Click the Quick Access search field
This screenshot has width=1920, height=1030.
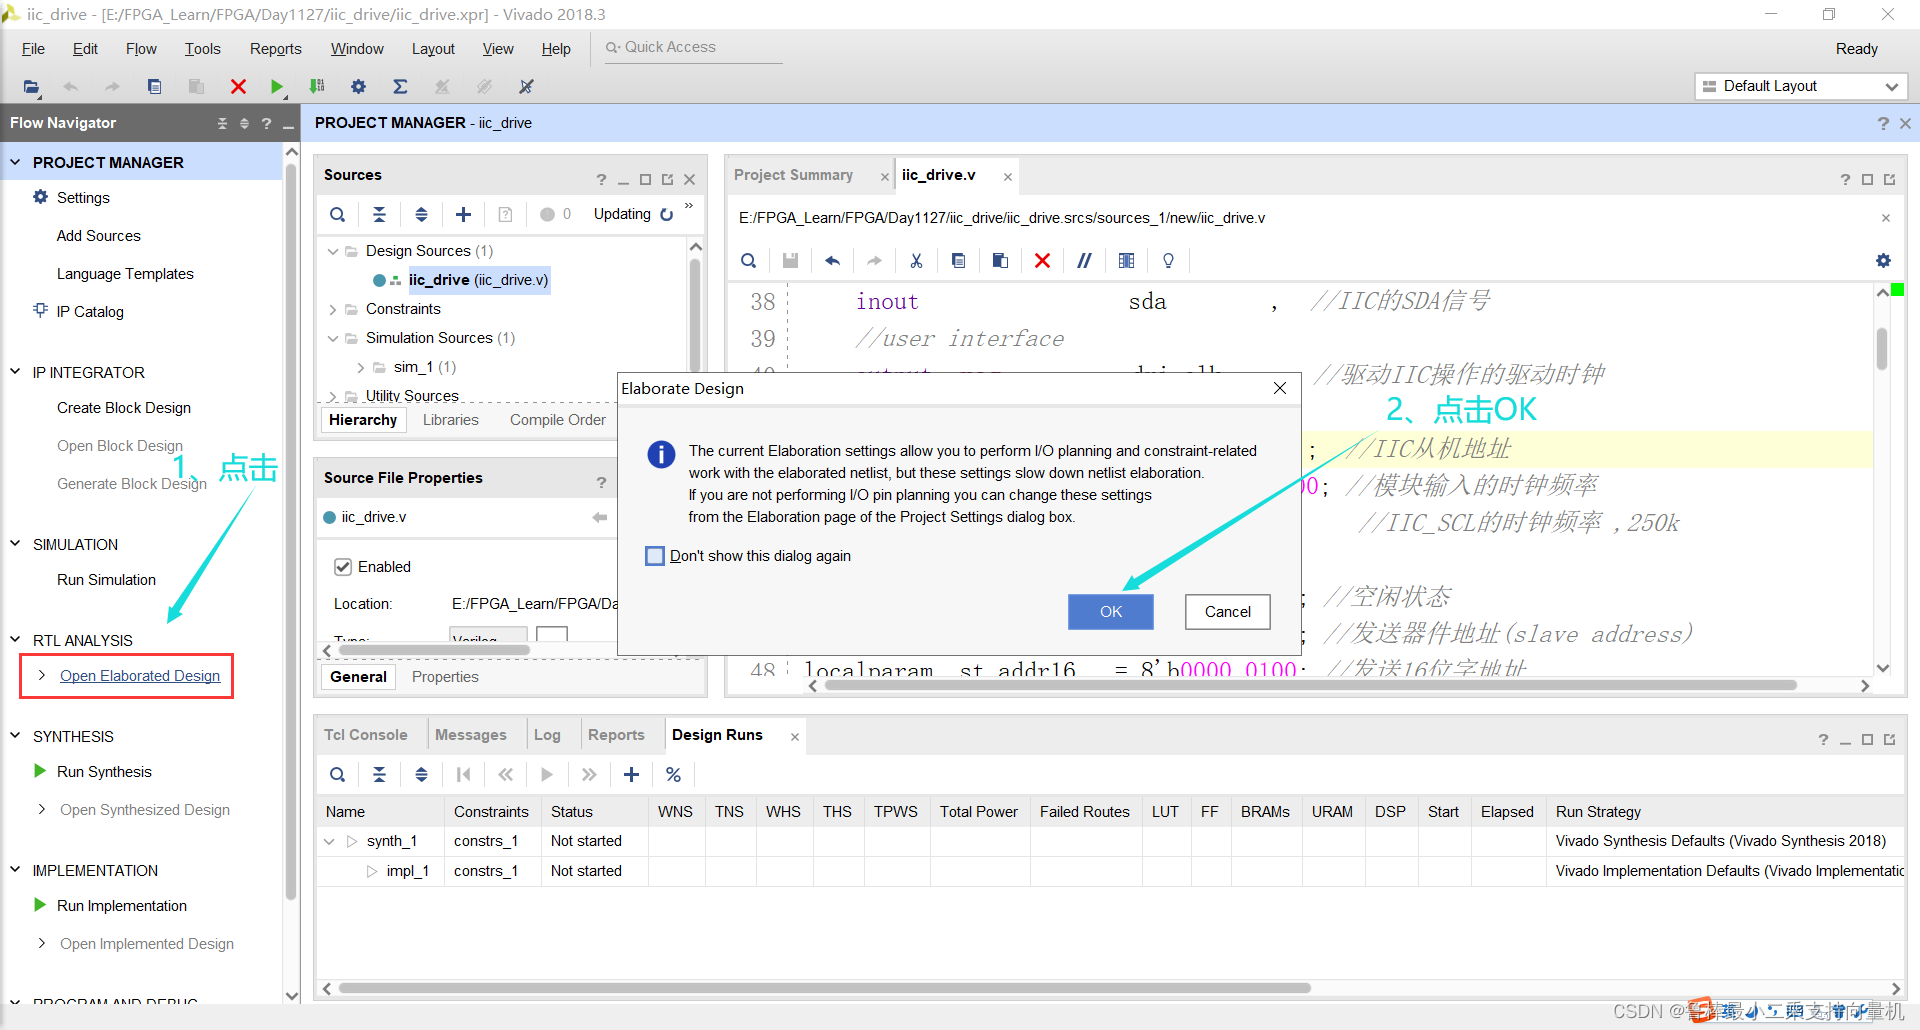tap(693, 48)
